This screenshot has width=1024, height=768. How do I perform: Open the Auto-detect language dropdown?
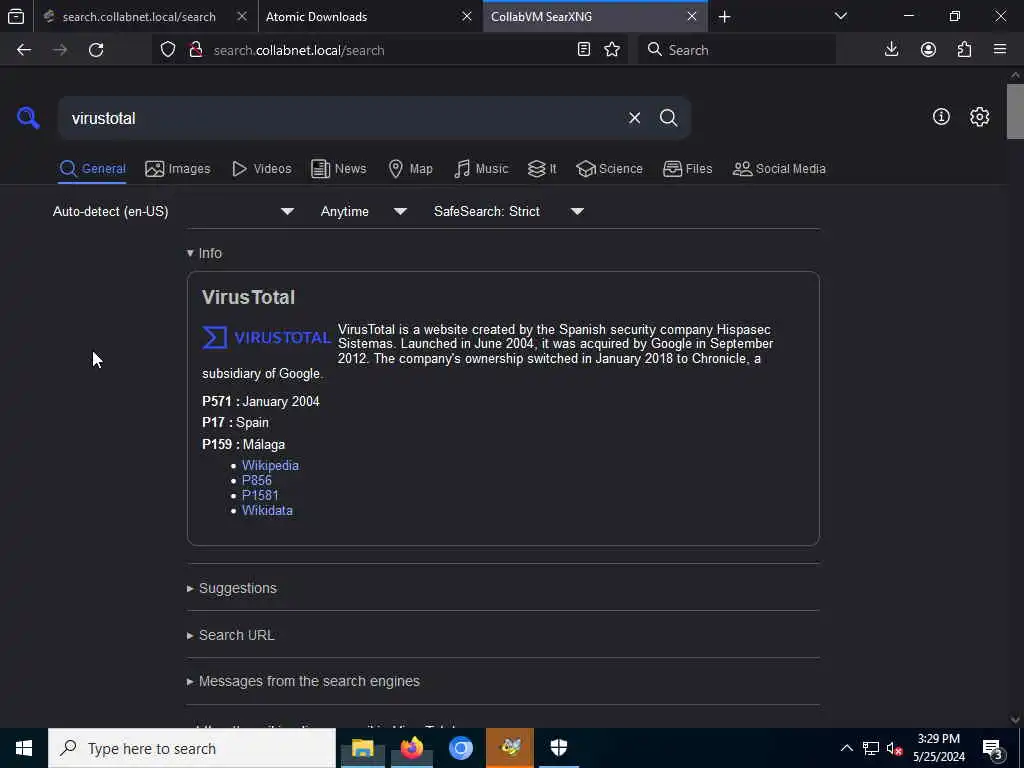[174, 212]
